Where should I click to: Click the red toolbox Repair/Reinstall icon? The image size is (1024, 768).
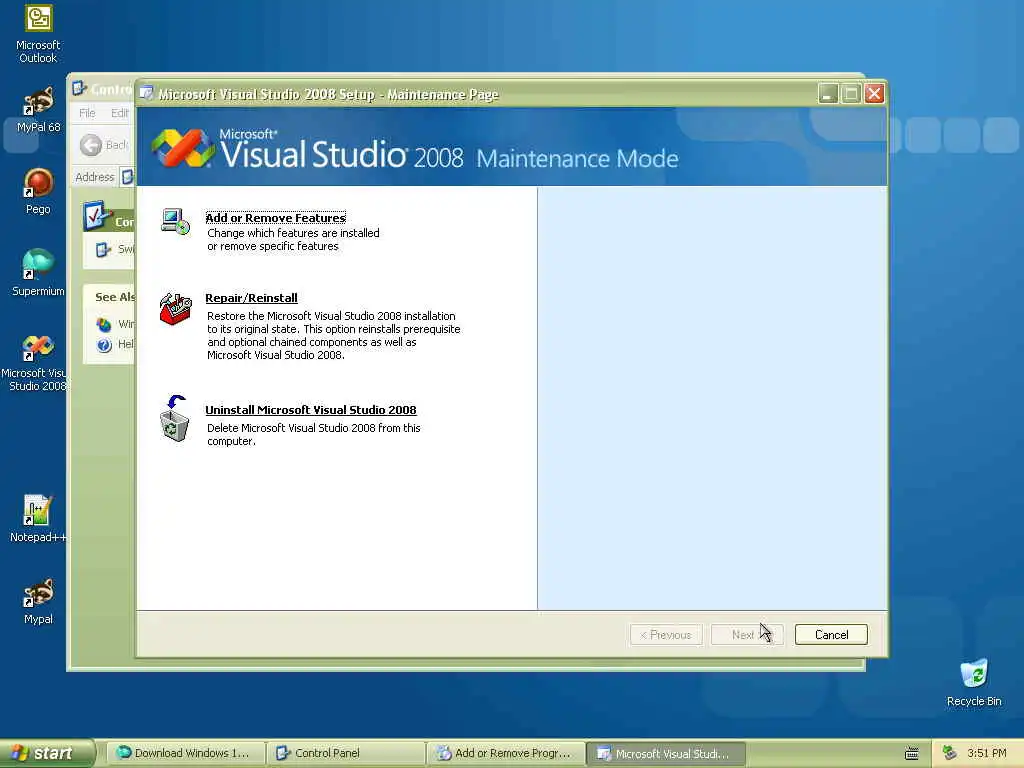coord(175,308)
